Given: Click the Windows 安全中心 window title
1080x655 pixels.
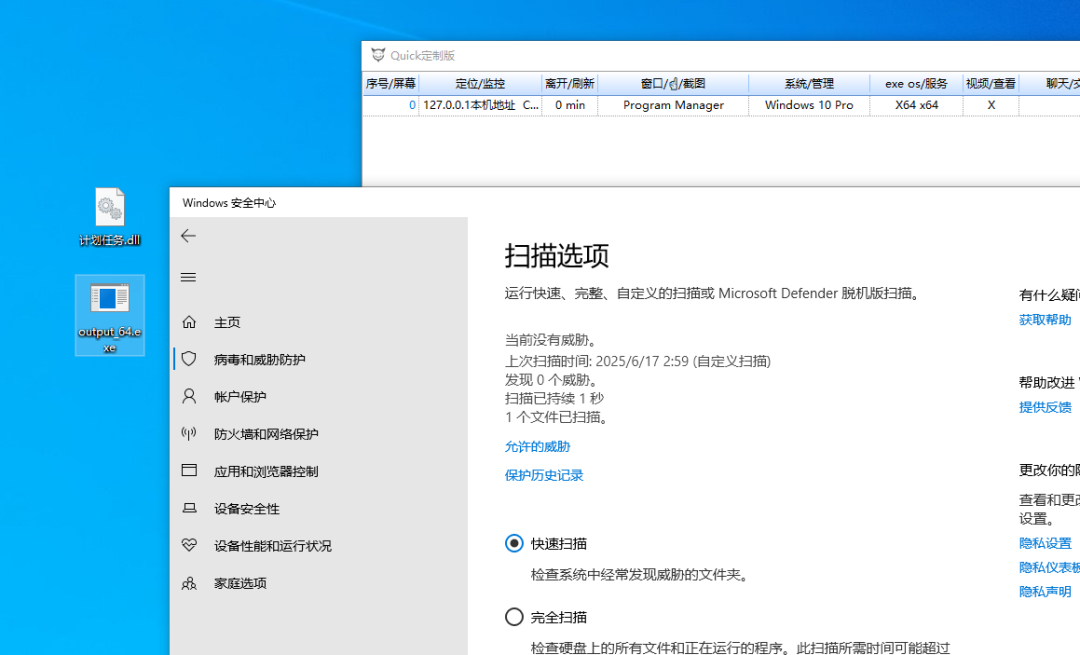Looking at the screenshot, I should [x=229, y=202].
